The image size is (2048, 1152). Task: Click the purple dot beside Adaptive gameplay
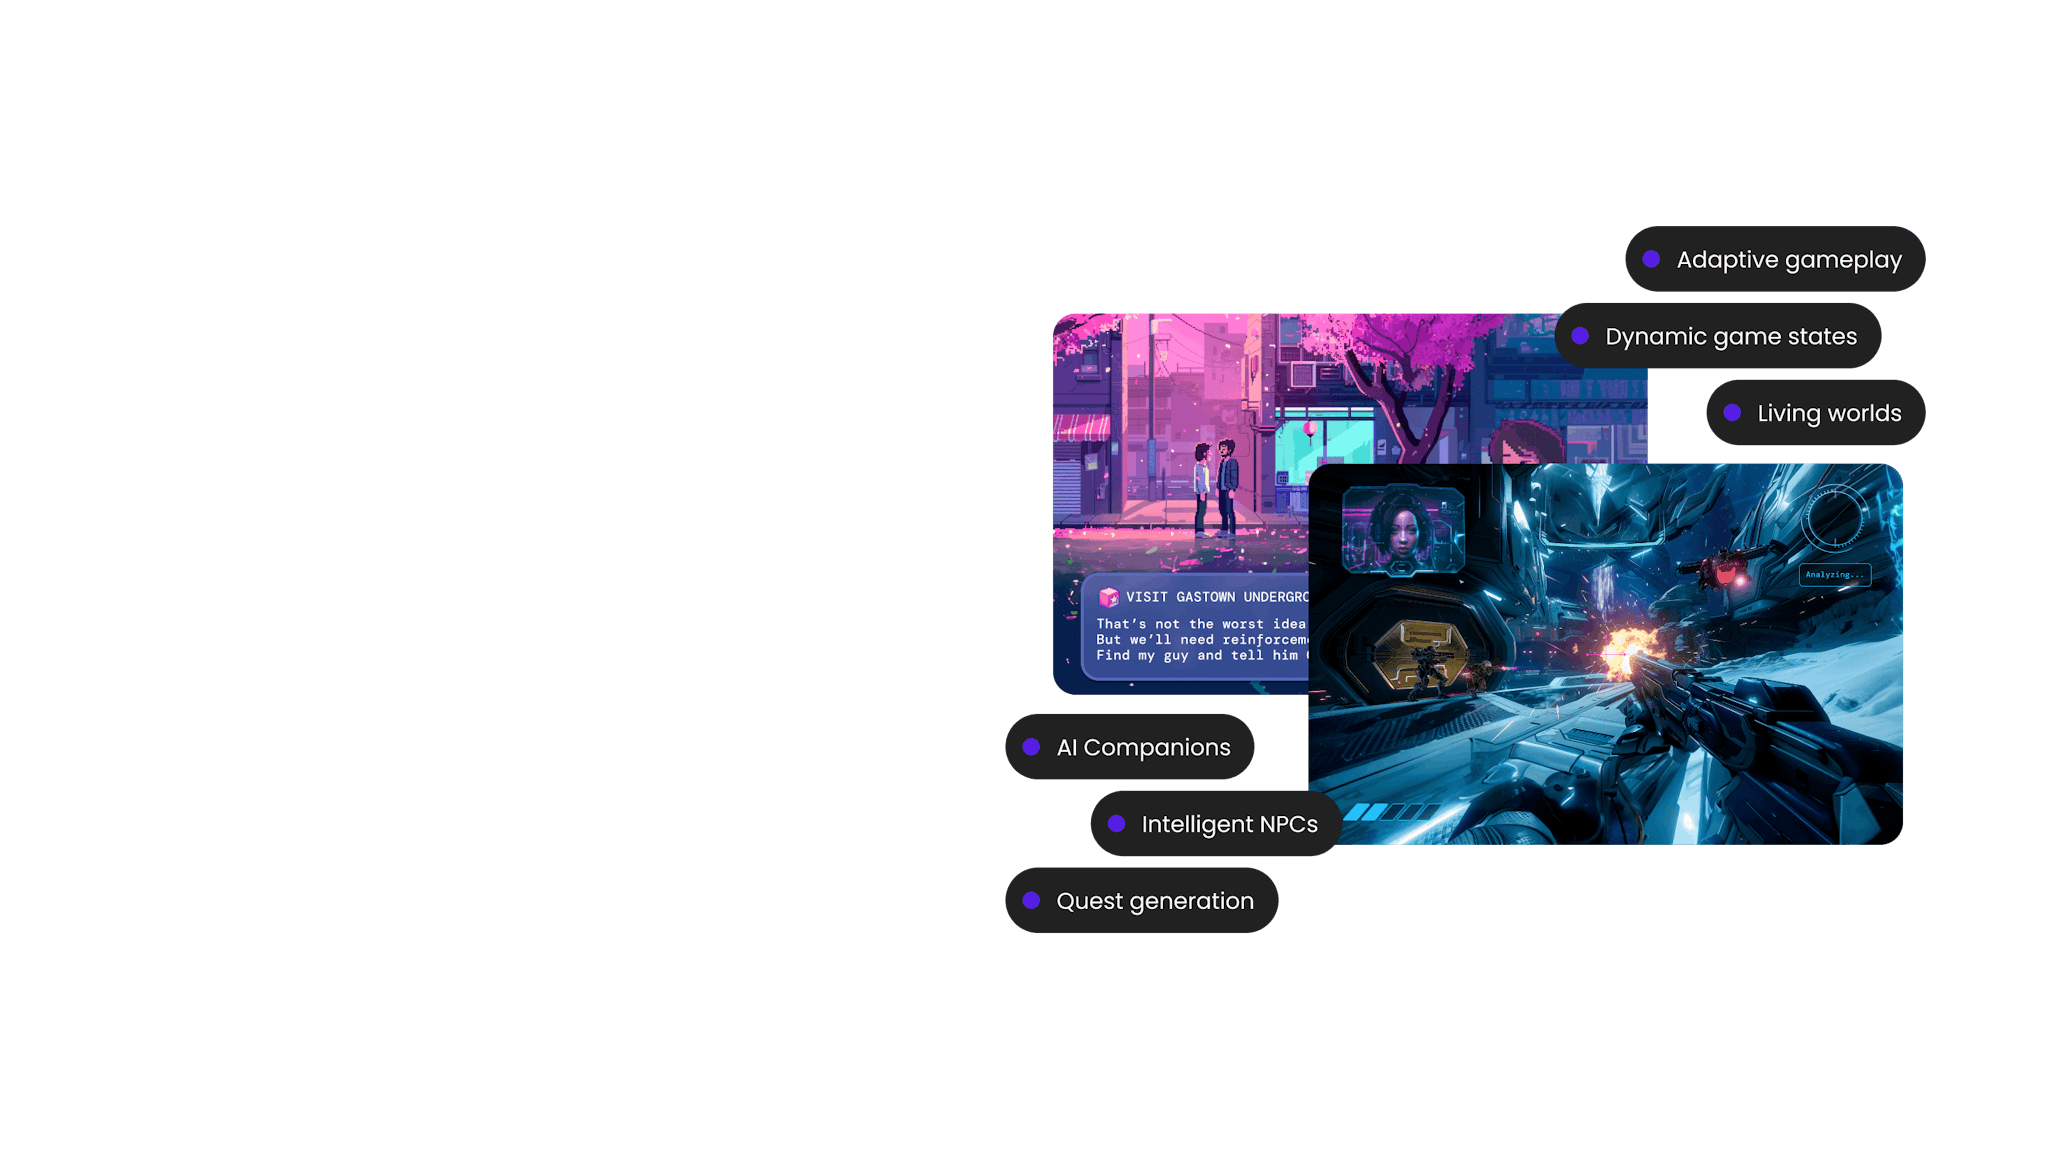coord(1651,259)
